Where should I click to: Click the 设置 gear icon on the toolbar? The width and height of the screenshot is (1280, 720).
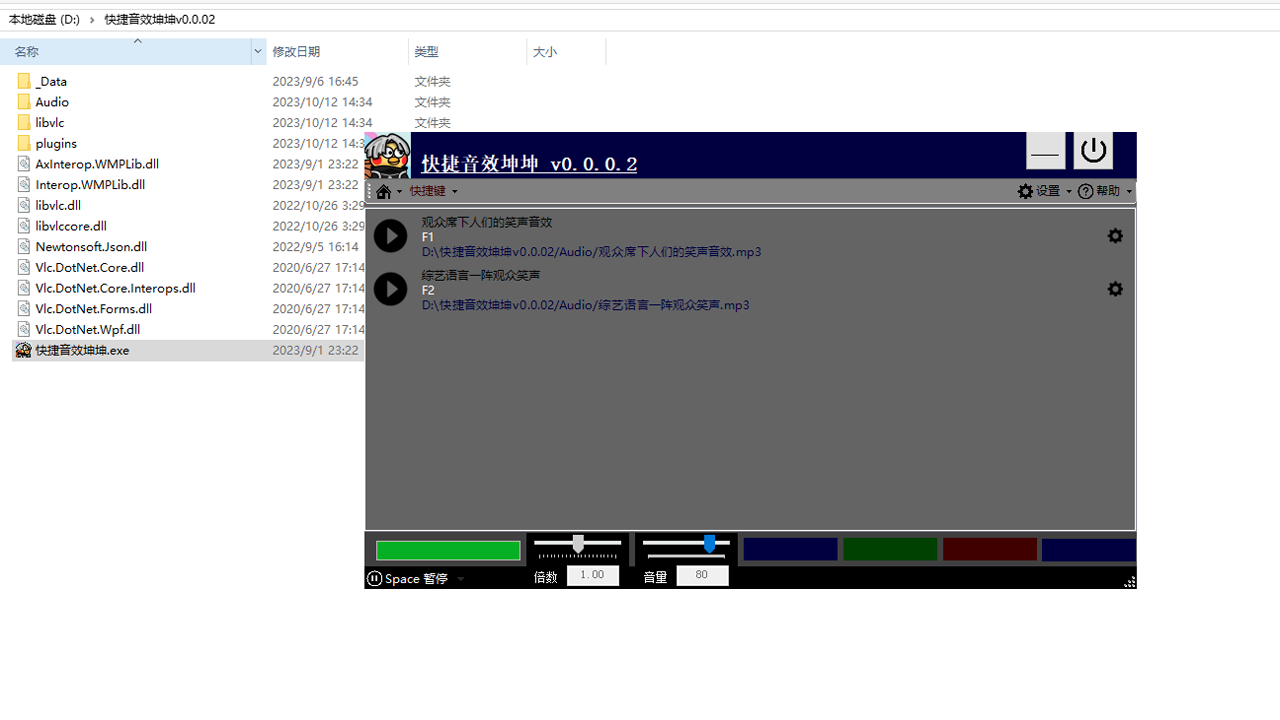(x=1025, y=191)
